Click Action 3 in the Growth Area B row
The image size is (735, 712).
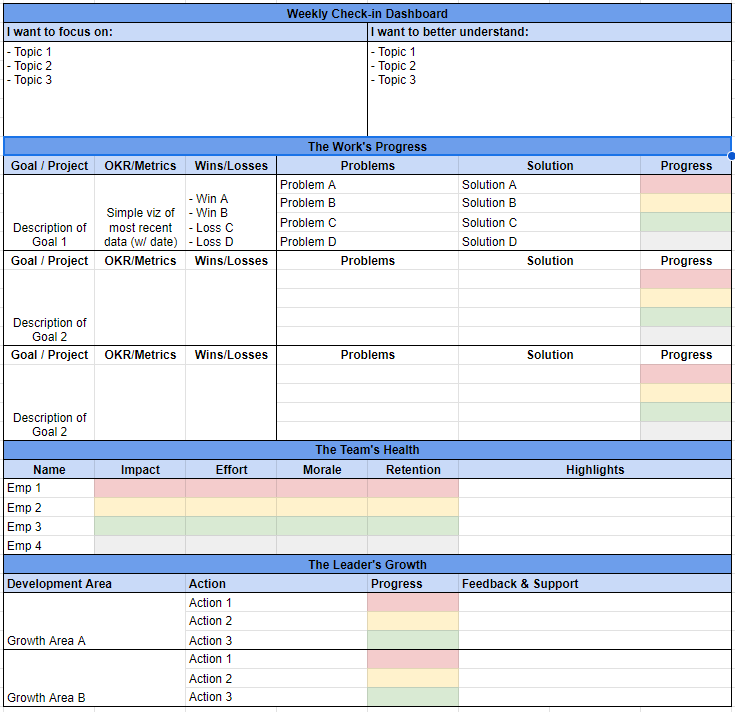pyautogui.click(x=276, y=697)
